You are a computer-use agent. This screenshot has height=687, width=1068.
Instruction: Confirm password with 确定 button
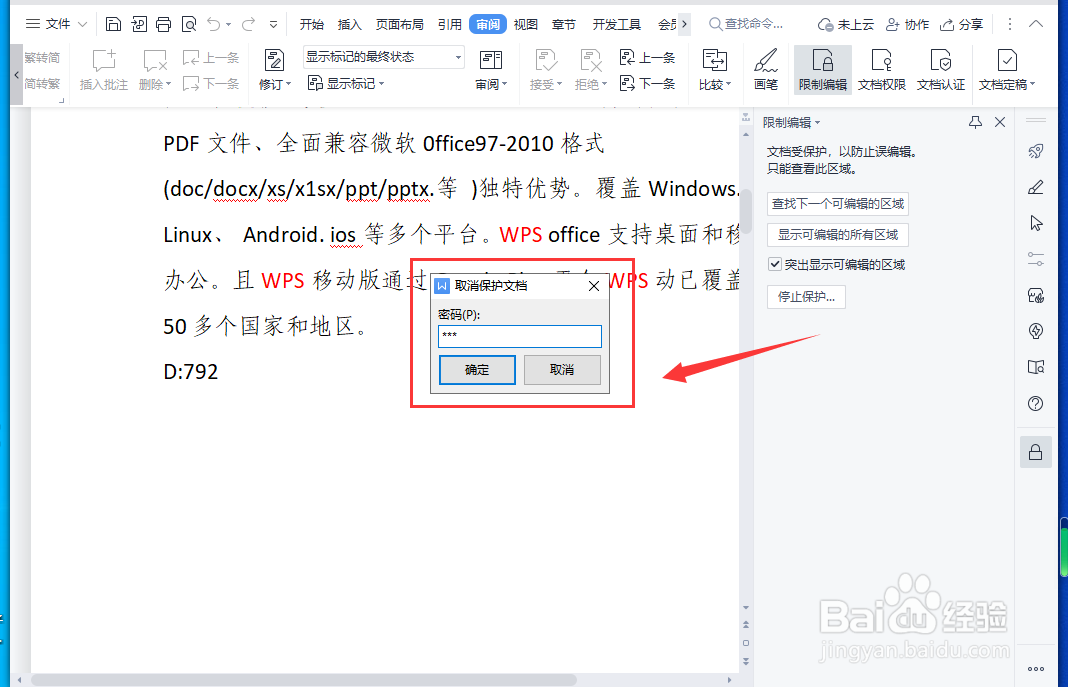click(x=477, y=370)
